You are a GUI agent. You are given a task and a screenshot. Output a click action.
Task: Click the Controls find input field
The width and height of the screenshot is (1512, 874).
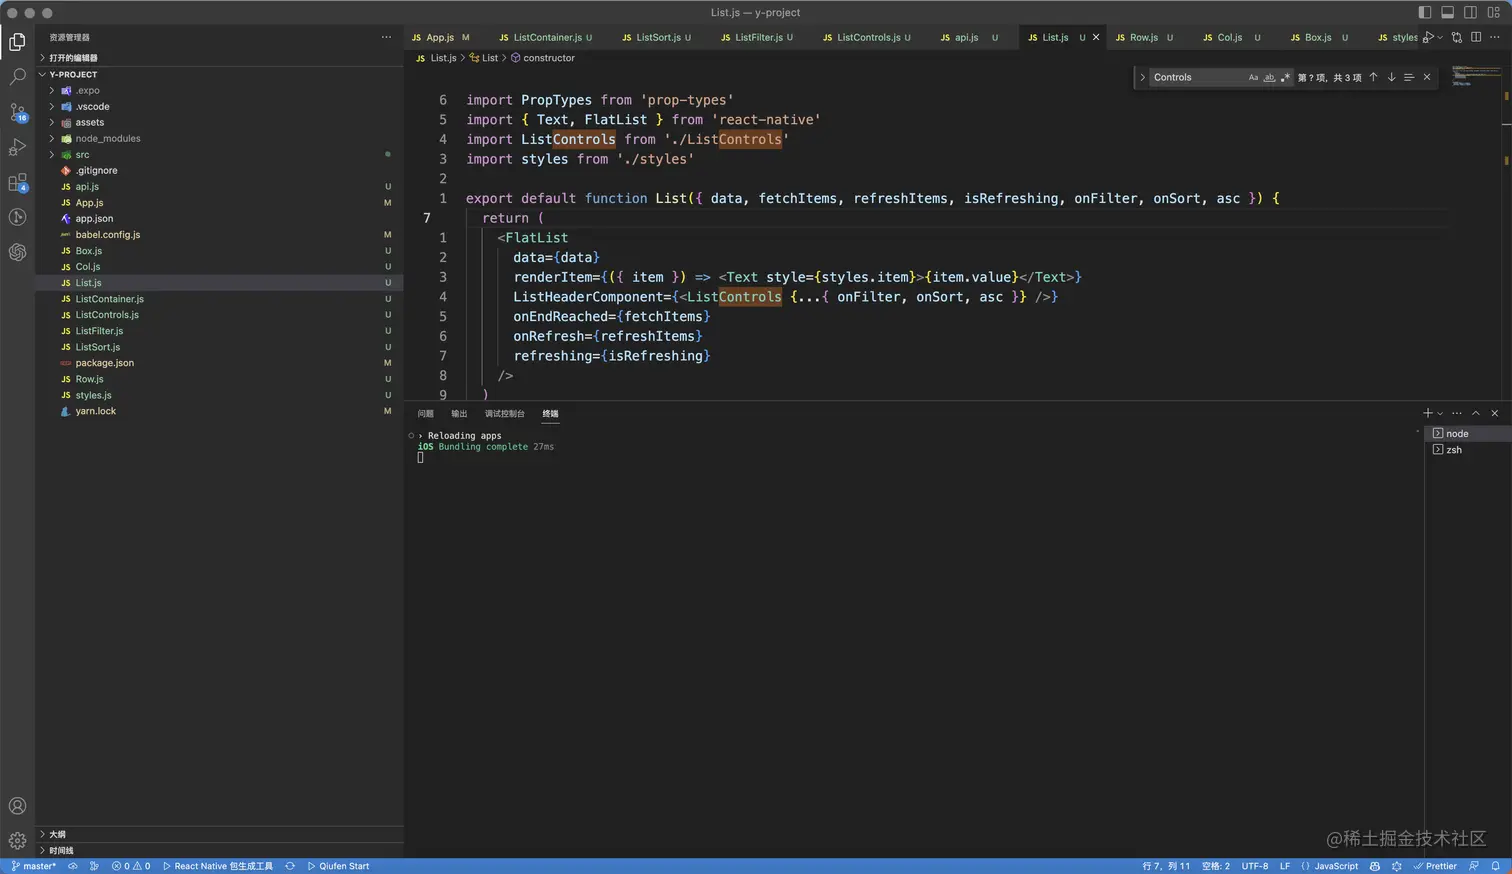pyautogui.click(x=1195, y=77)
